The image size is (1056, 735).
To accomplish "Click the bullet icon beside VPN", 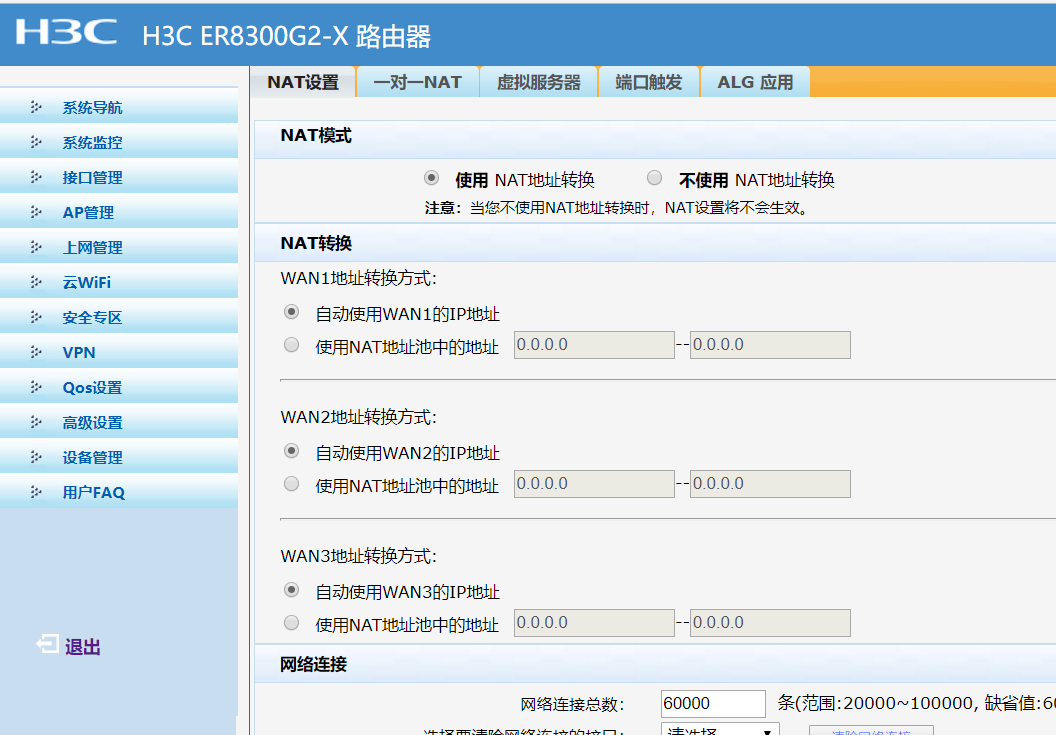I will tap(36, 352).
